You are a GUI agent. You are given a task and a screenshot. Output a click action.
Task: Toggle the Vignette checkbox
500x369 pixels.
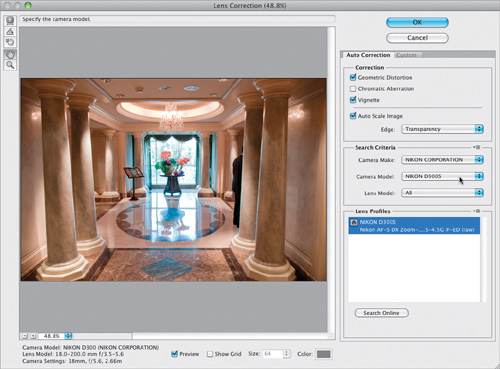point(353,100)
